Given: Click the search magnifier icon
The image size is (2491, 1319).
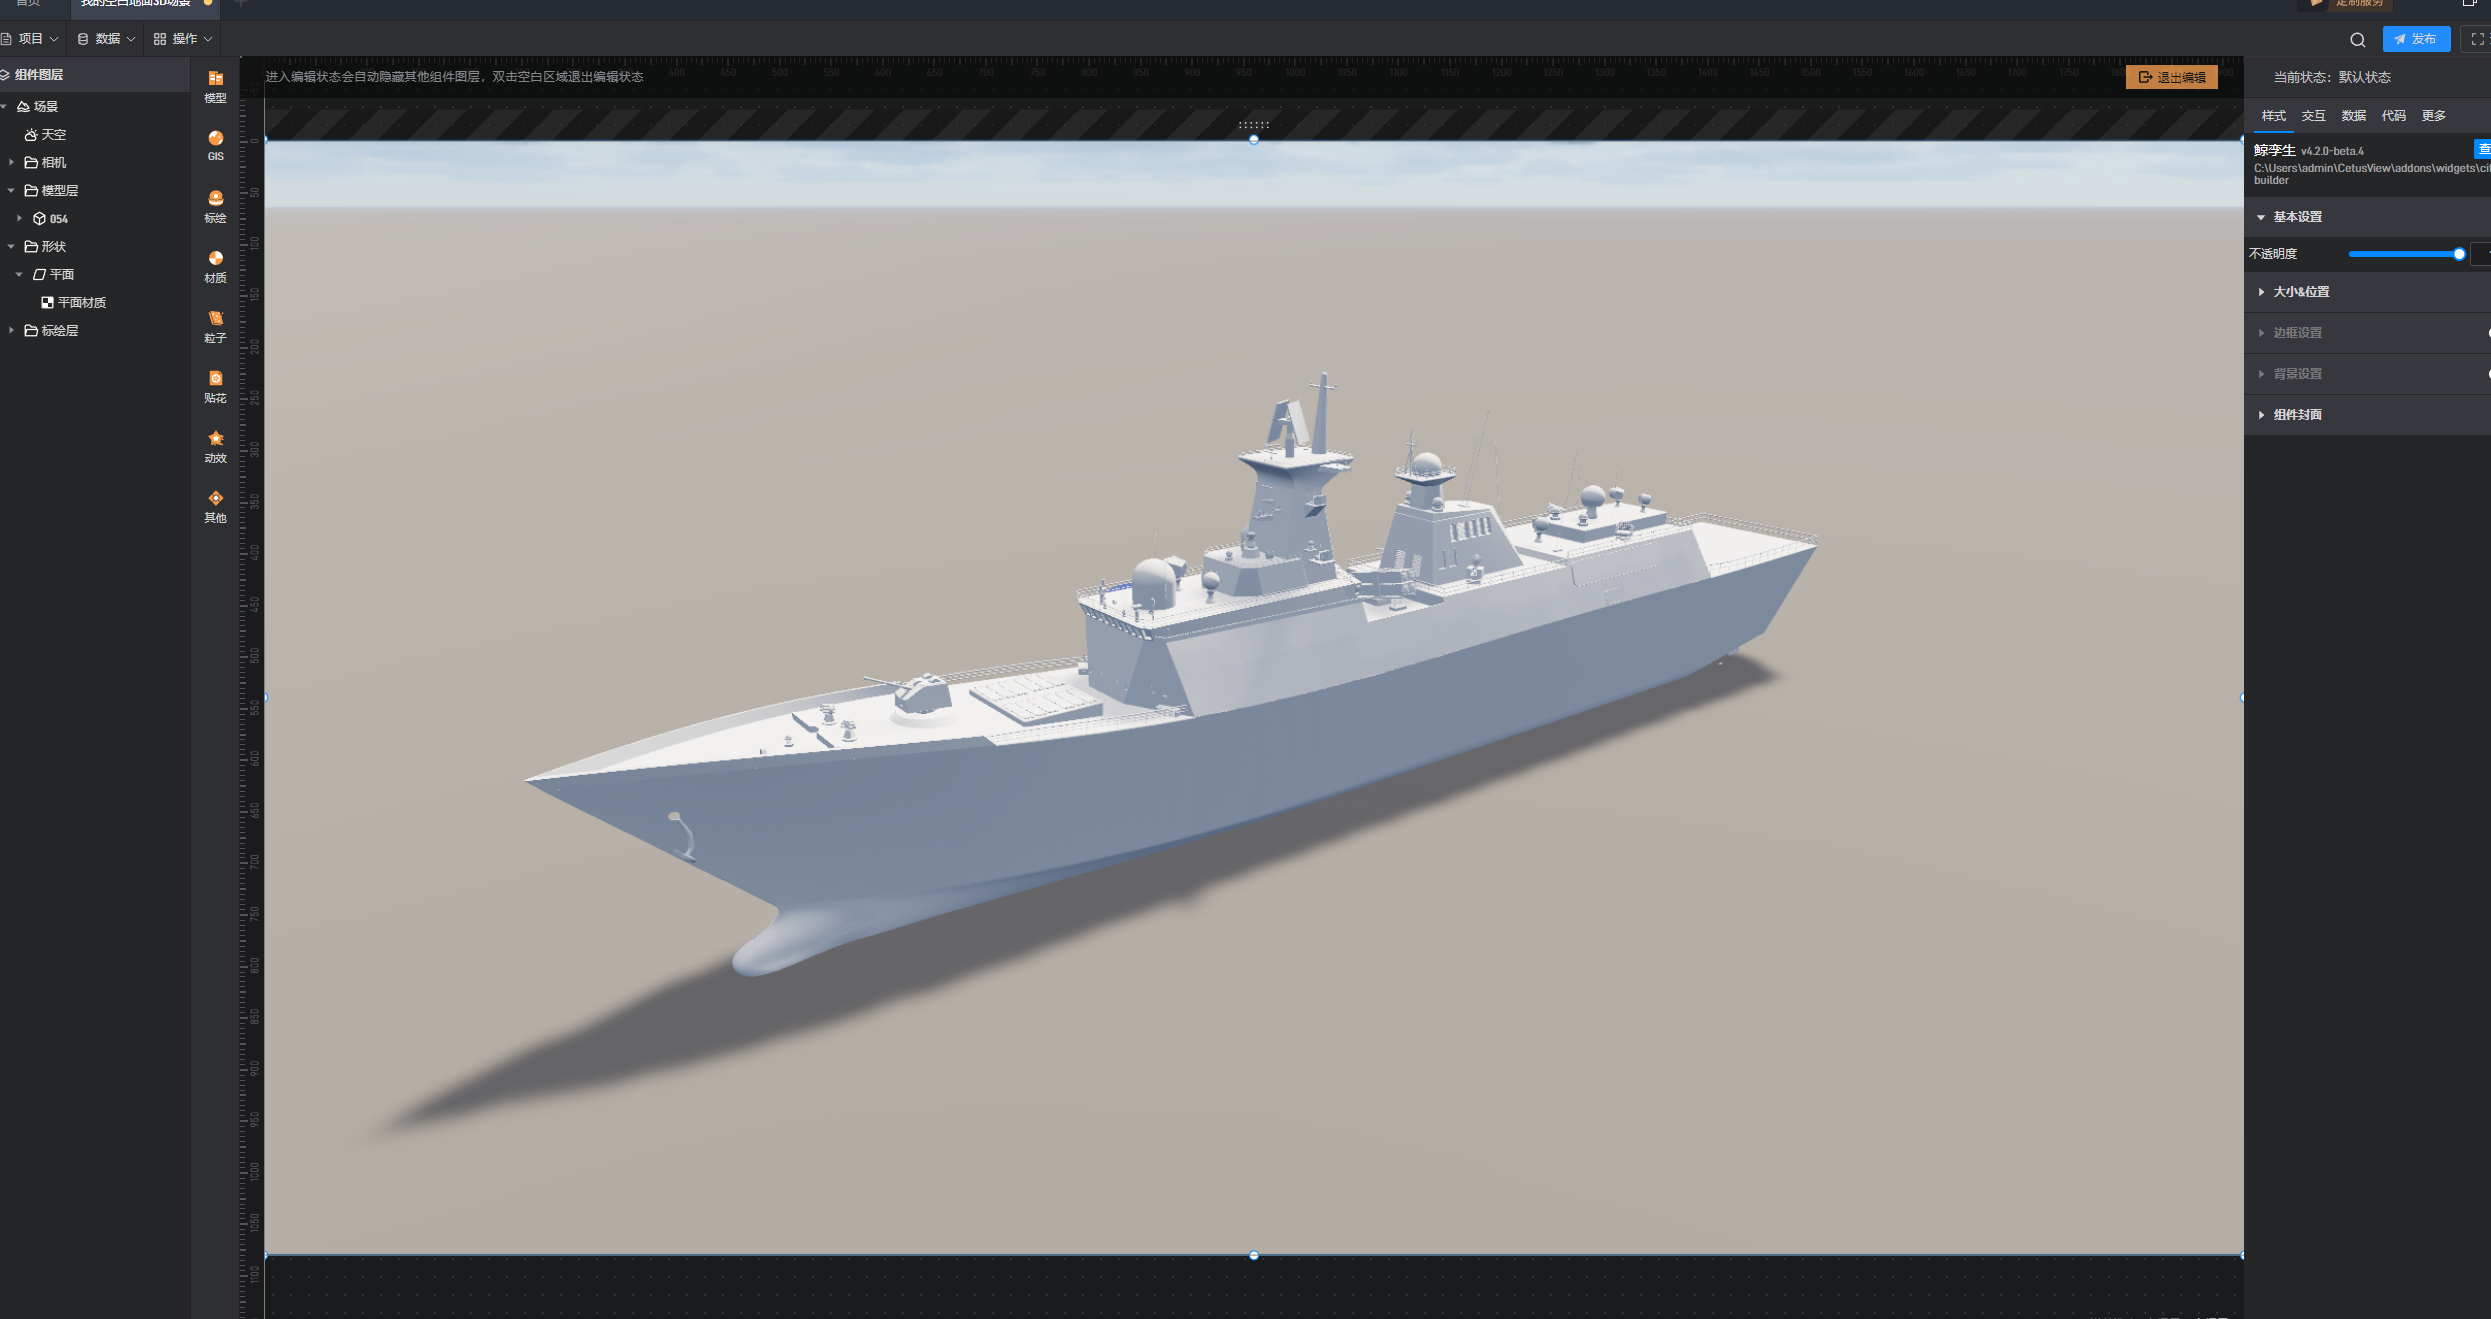Looking at the screenshot, I should click(x=2357, y=40).
